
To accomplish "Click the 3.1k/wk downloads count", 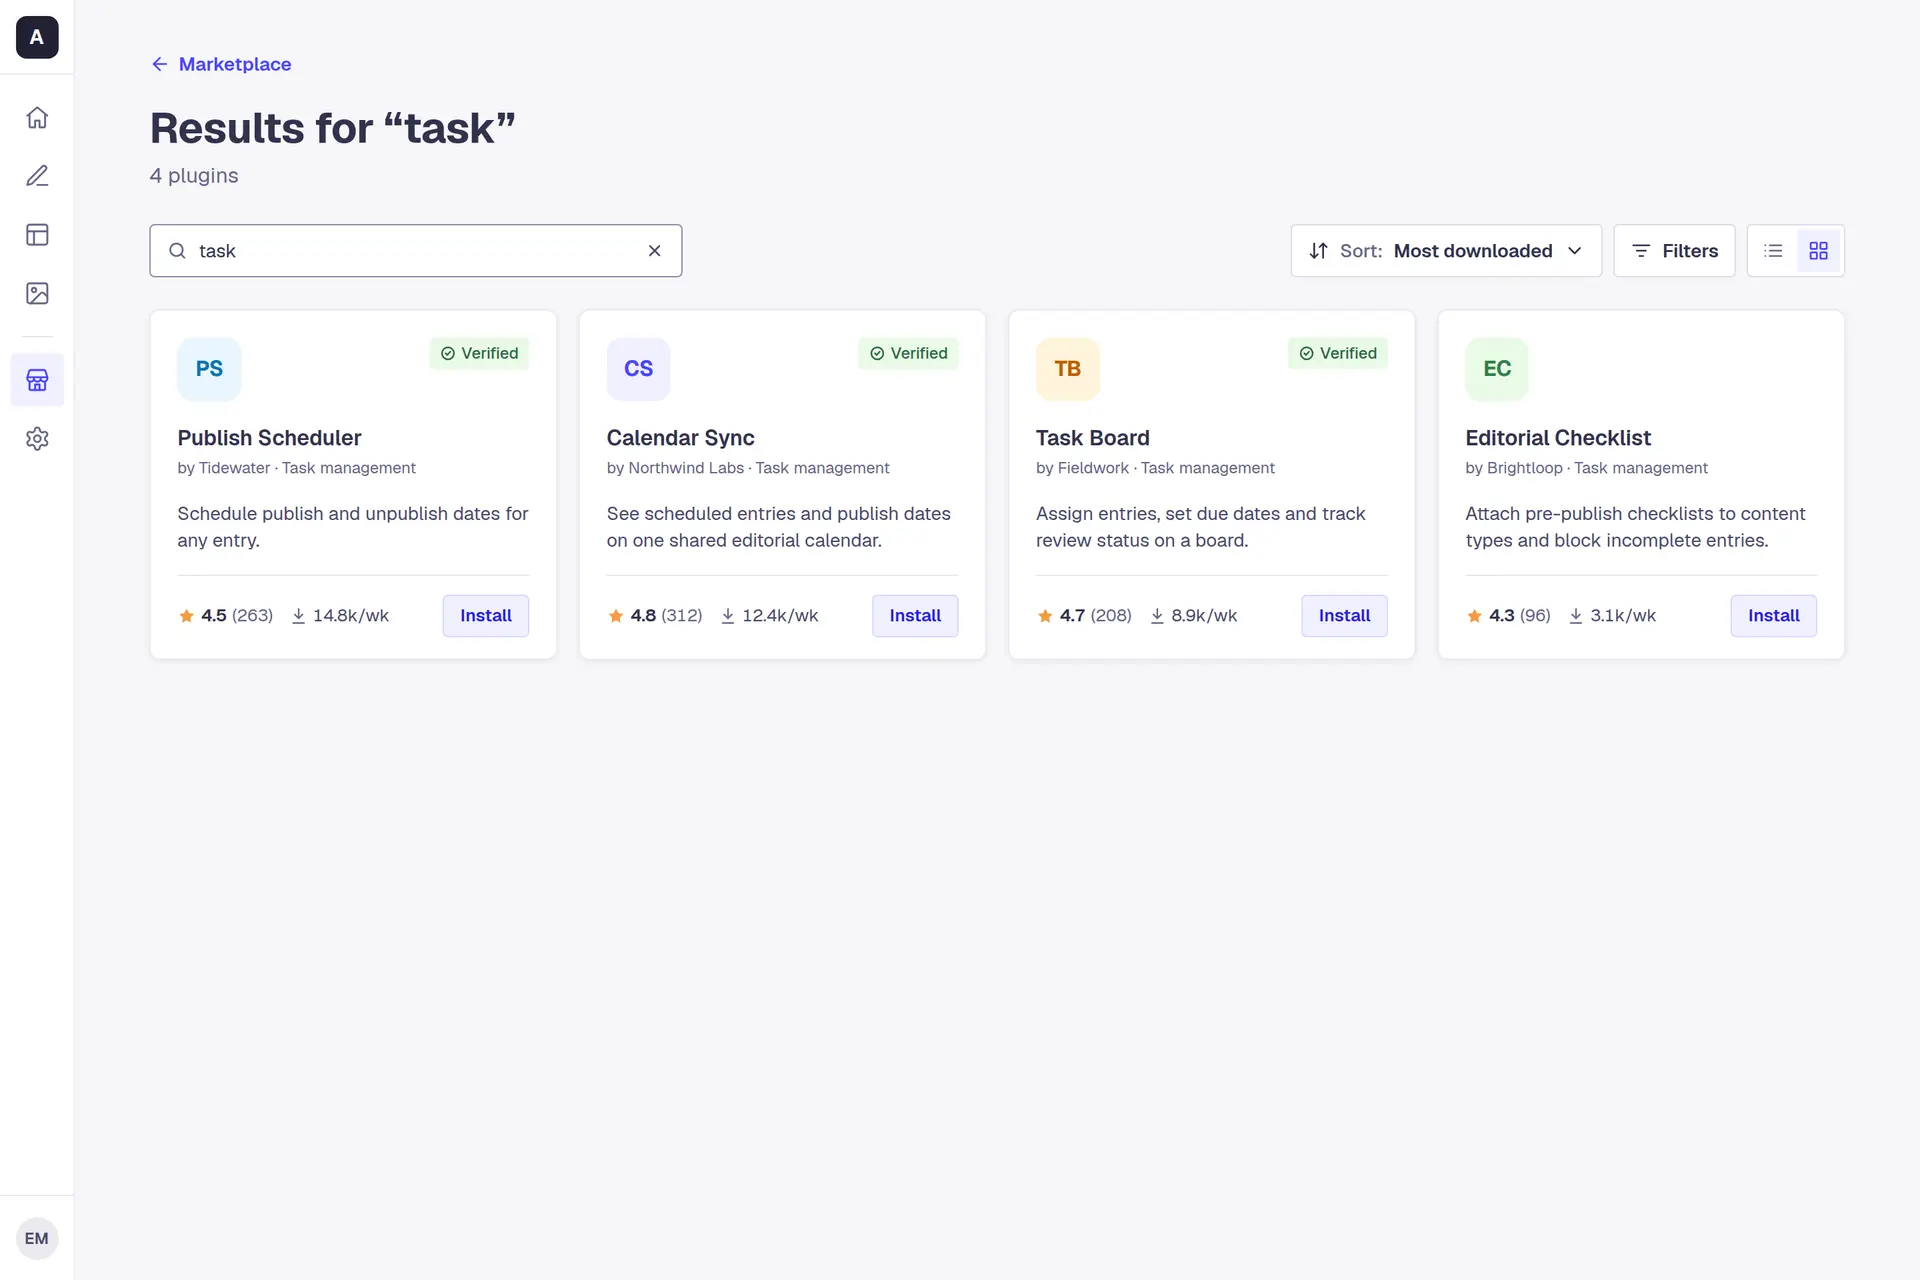I will pos(1612,616).
